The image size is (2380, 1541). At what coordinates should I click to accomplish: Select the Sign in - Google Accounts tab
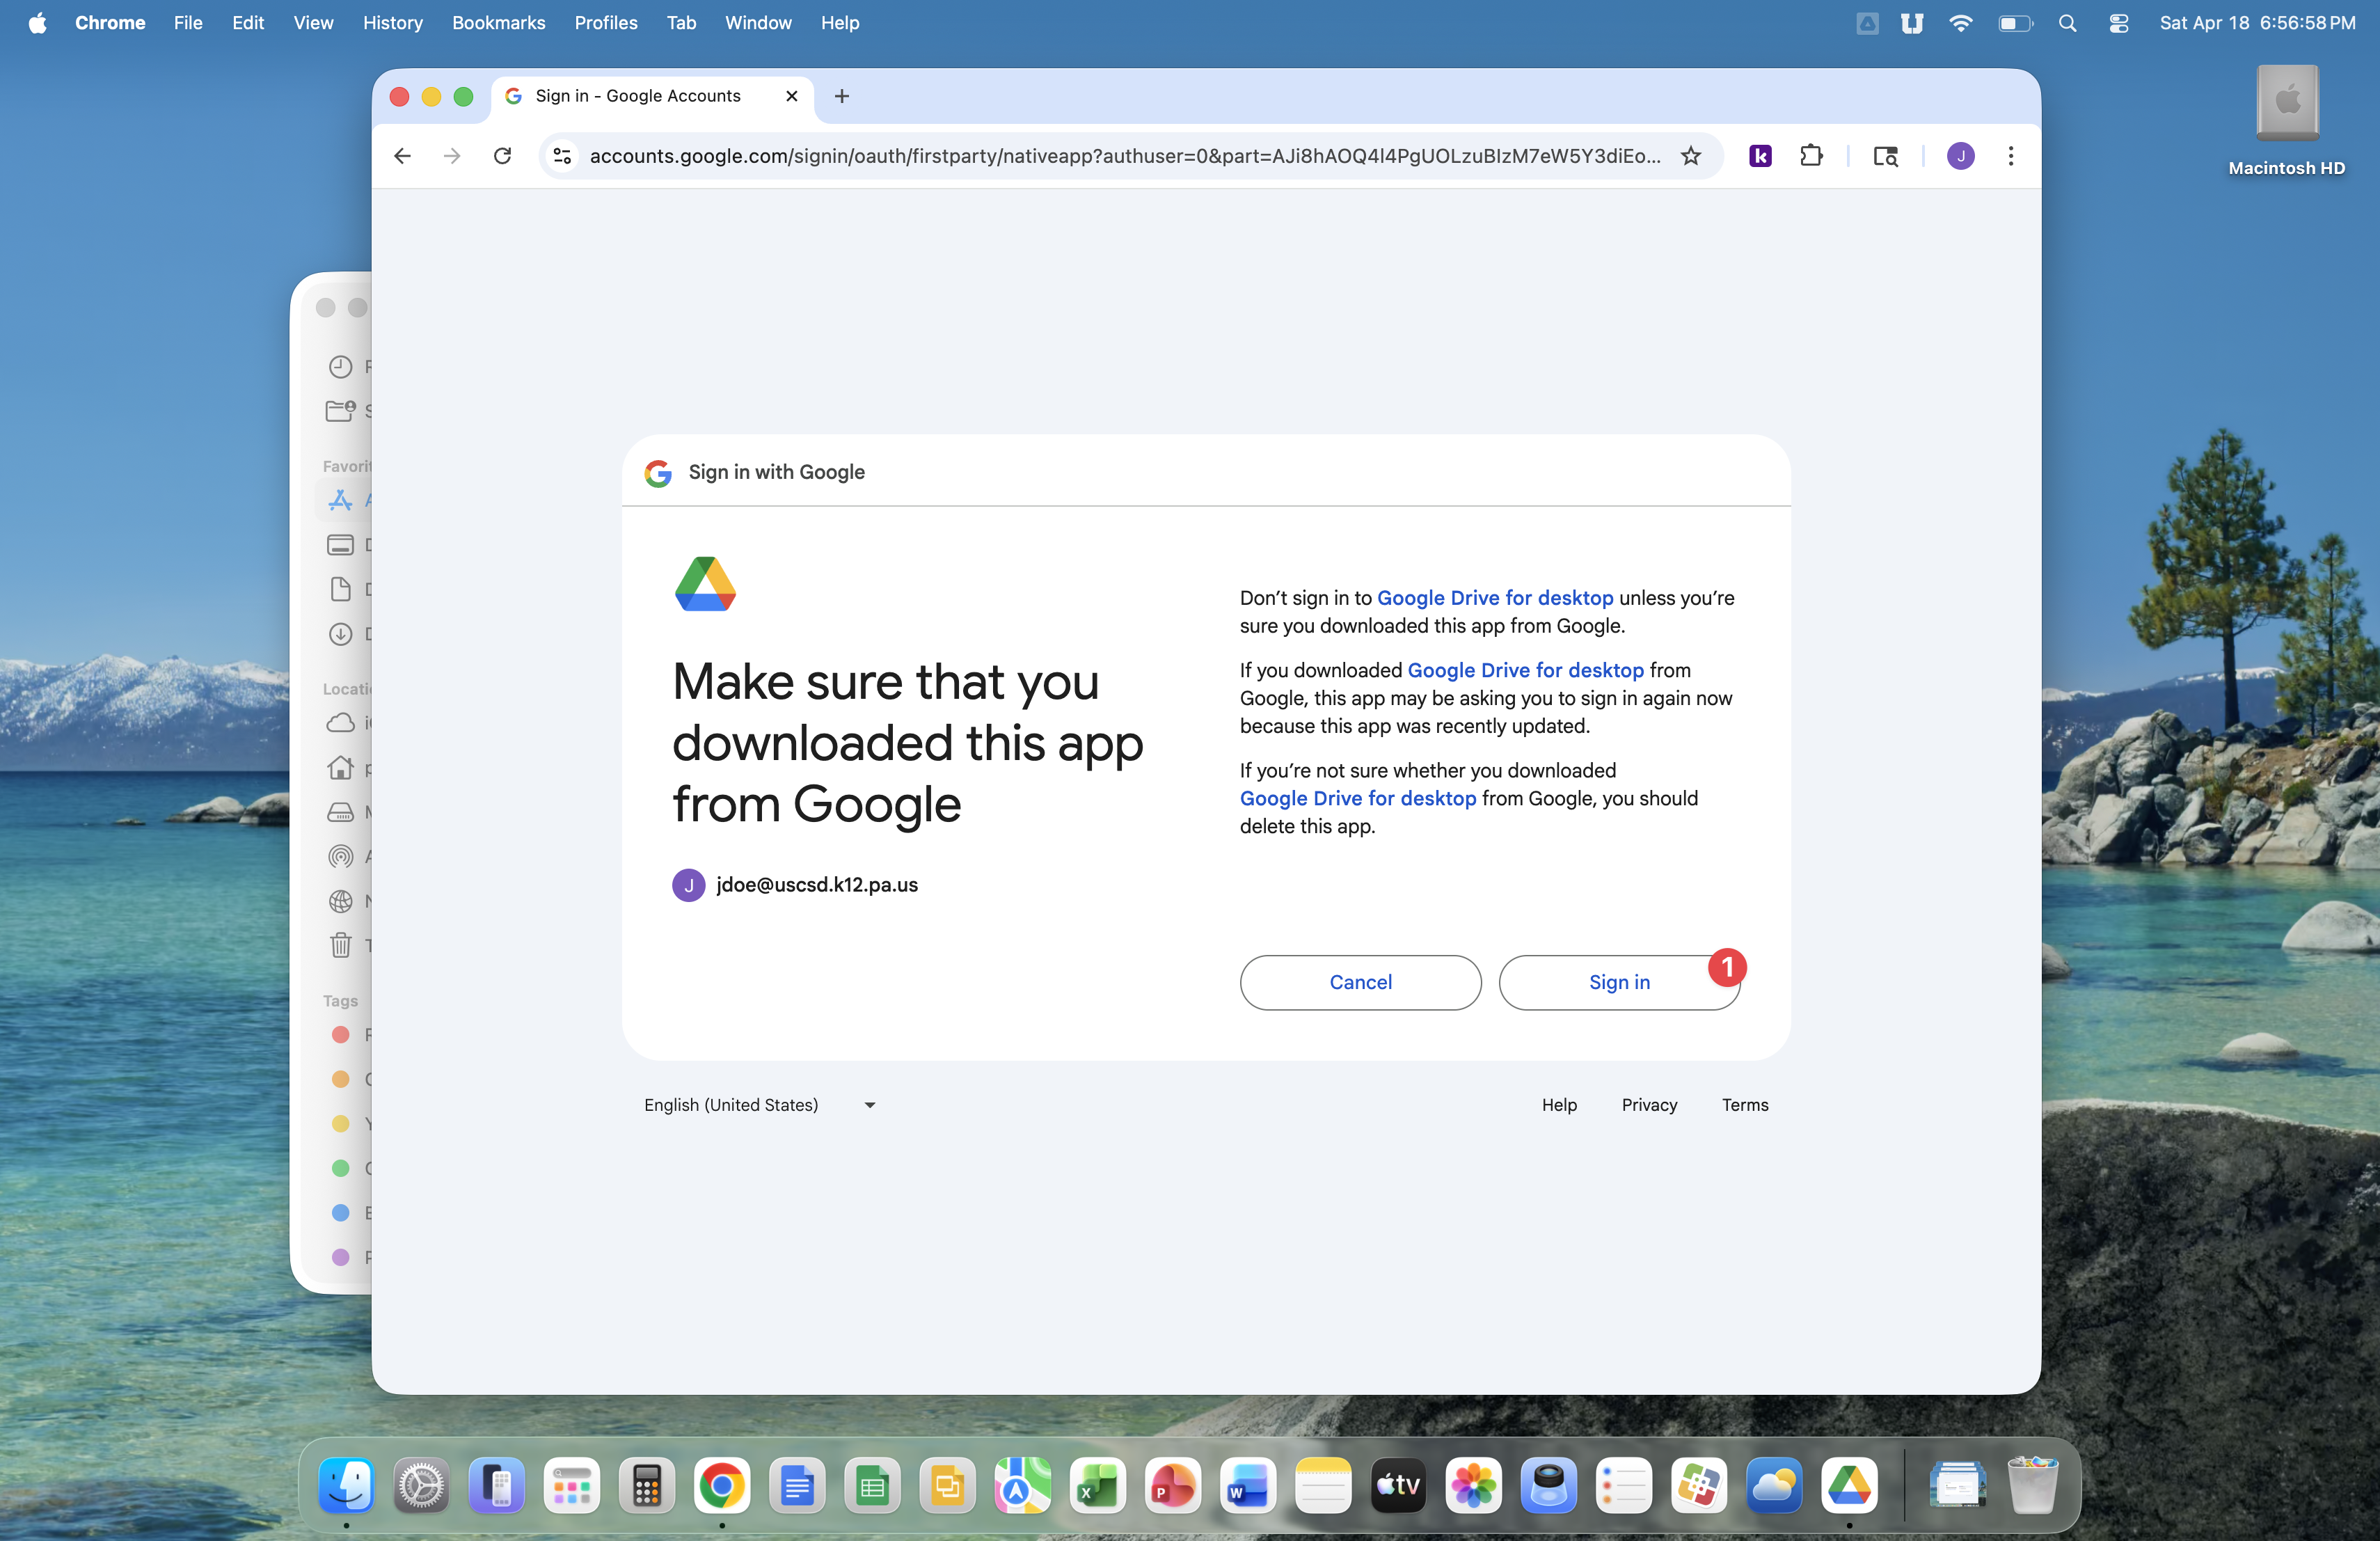[x=638, y=96]
